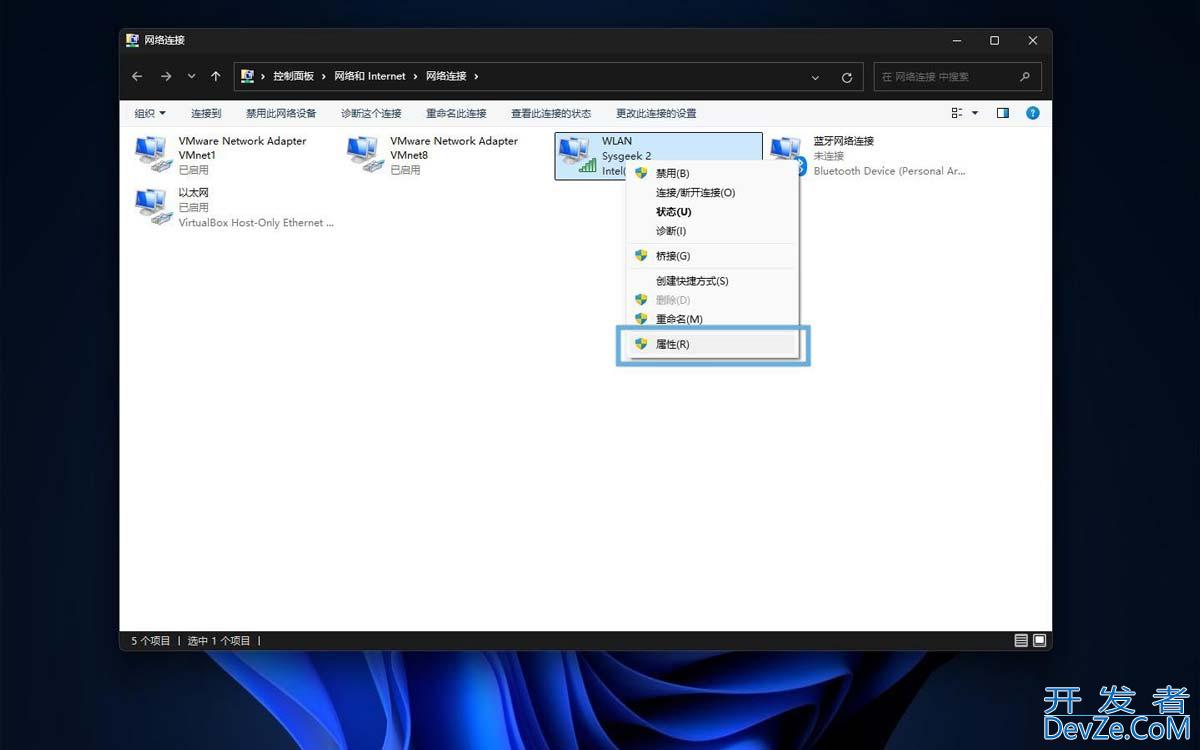This screenshot has width=1200, height=750.
Task: Choose 属性(R) from context menu
Action: tap(710, 344)
